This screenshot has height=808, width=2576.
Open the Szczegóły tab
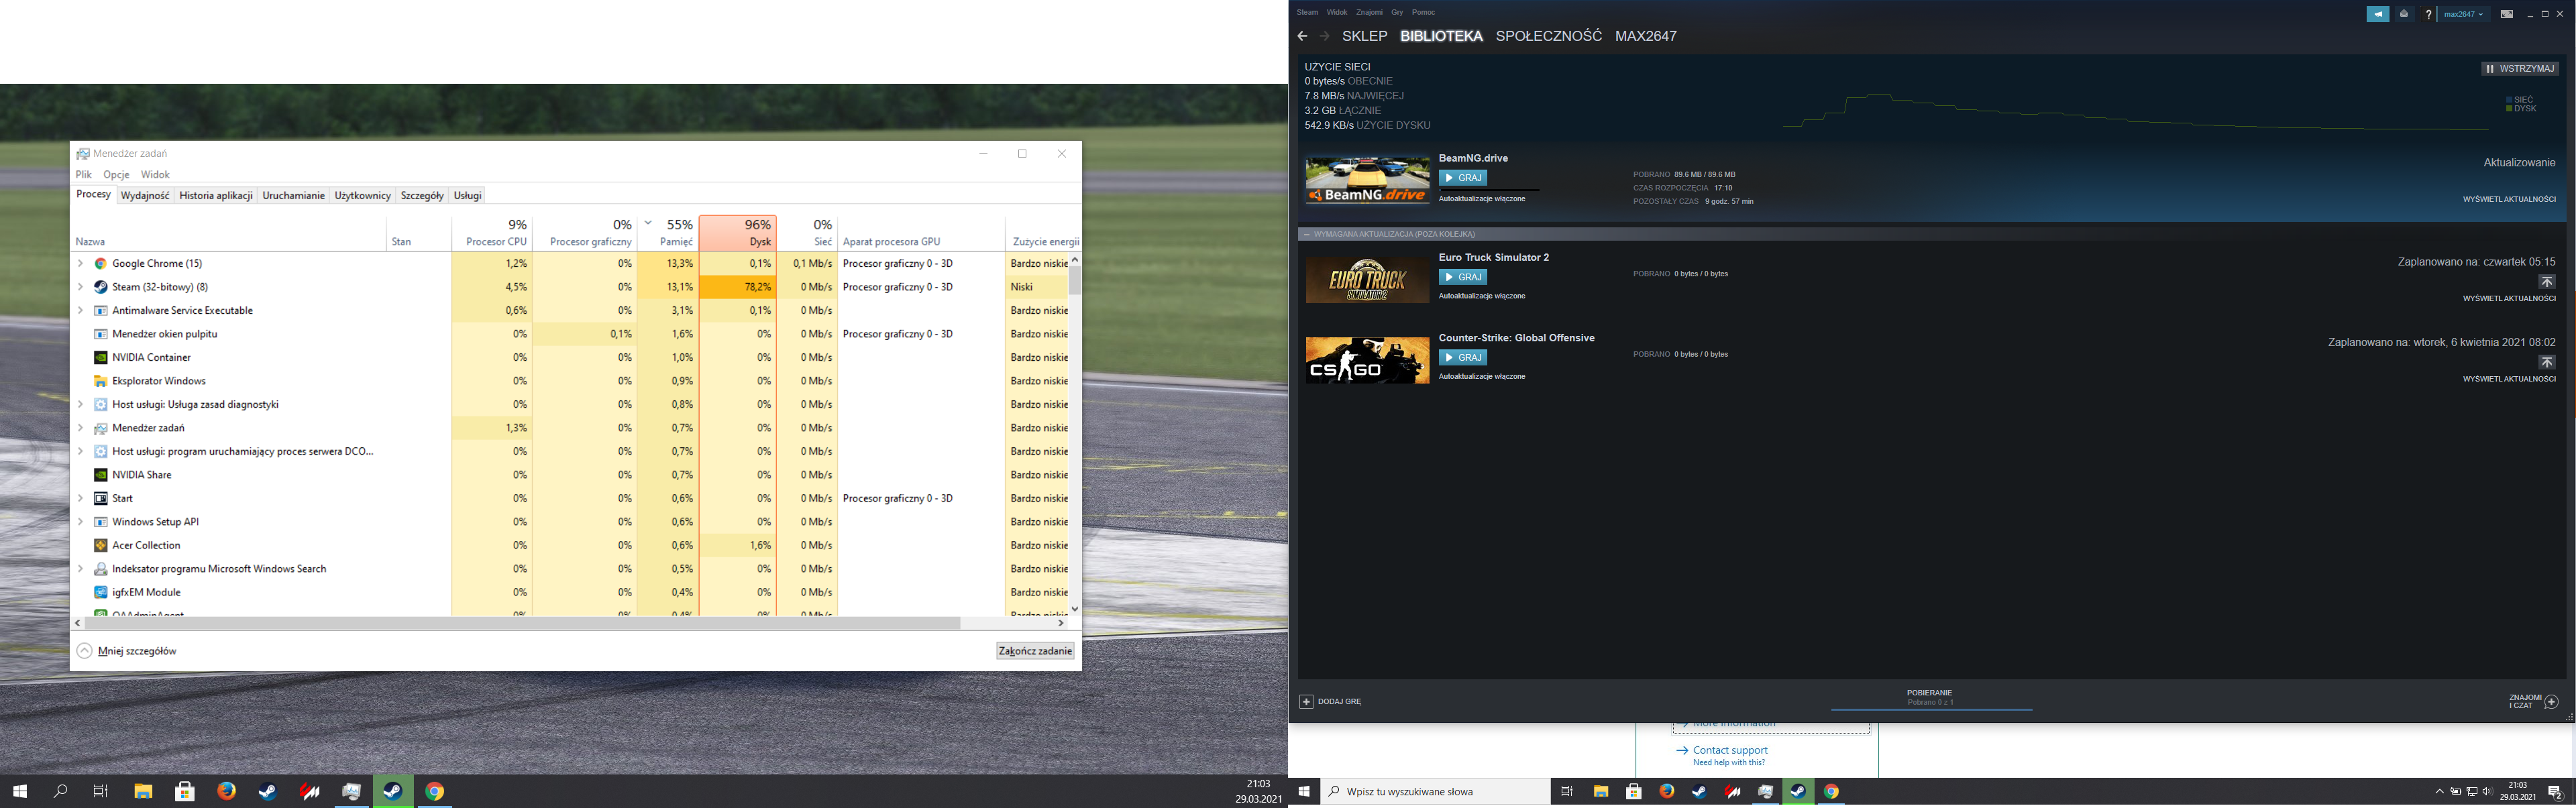(422, 196)
